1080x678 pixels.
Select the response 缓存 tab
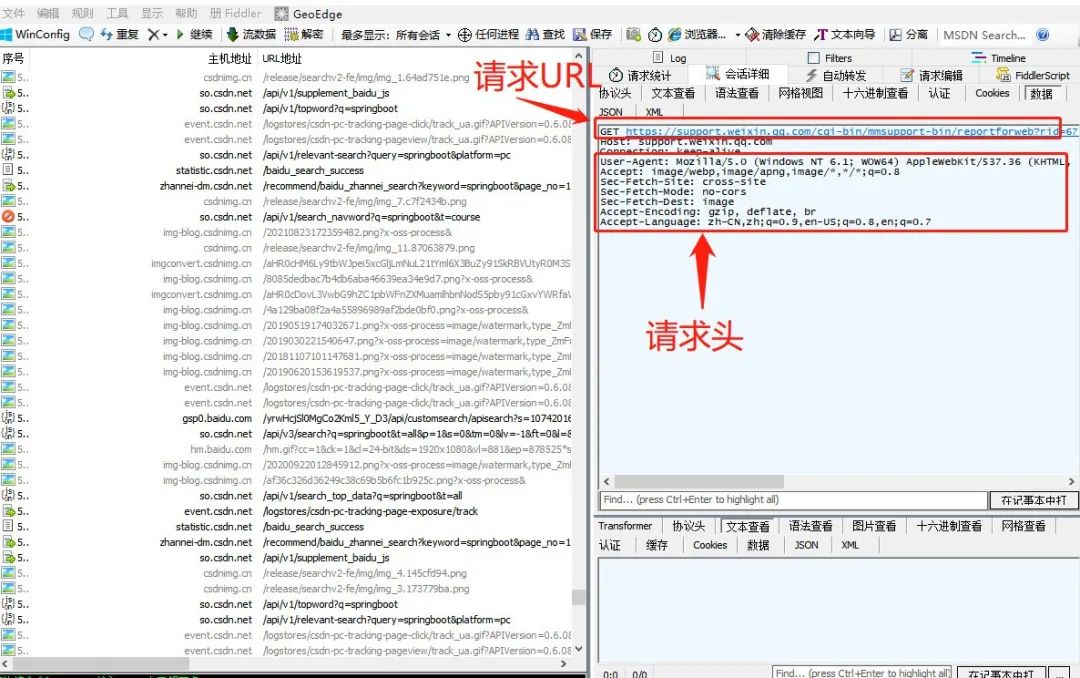click(x=656, y=545)
